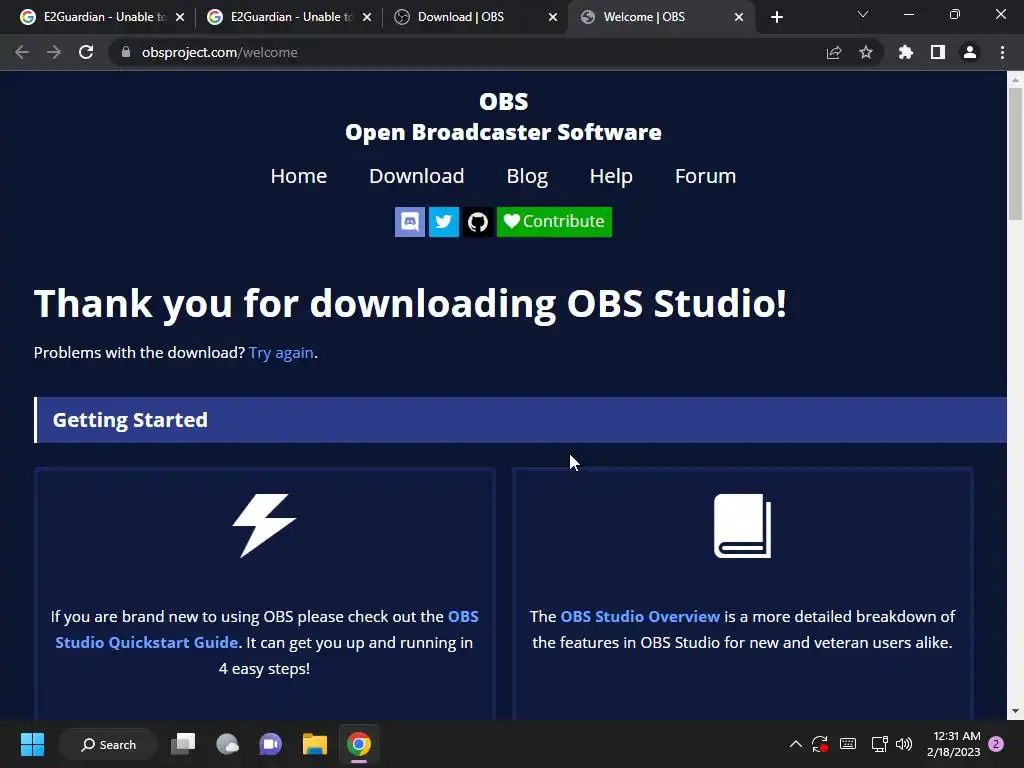Image resolution: width=1024 pixels, height=768 pixels.
Task: Go forward to the next page
Action: [54, 52]
